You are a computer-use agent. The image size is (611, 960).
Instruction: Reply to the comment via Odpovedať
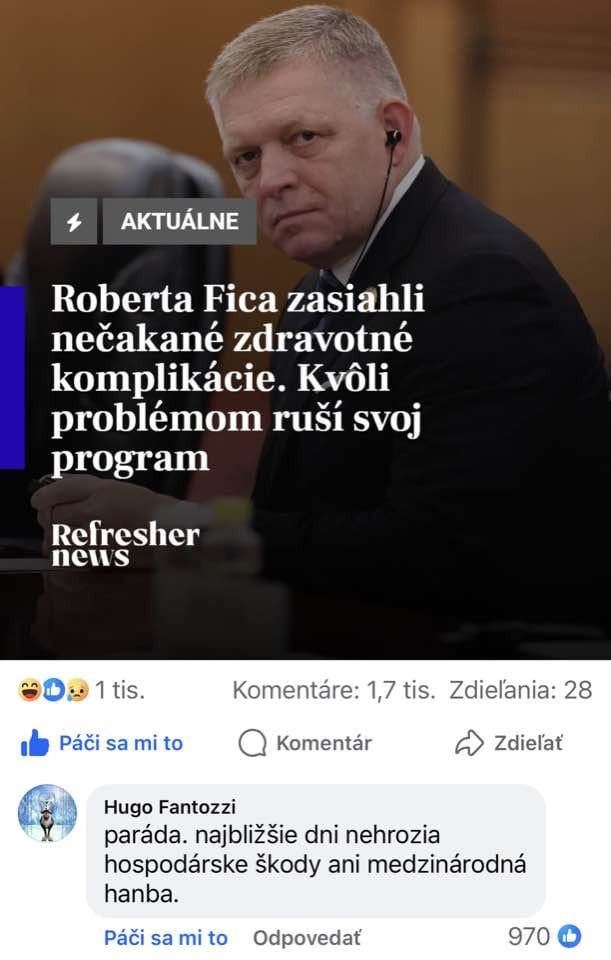tap(307, 937)
